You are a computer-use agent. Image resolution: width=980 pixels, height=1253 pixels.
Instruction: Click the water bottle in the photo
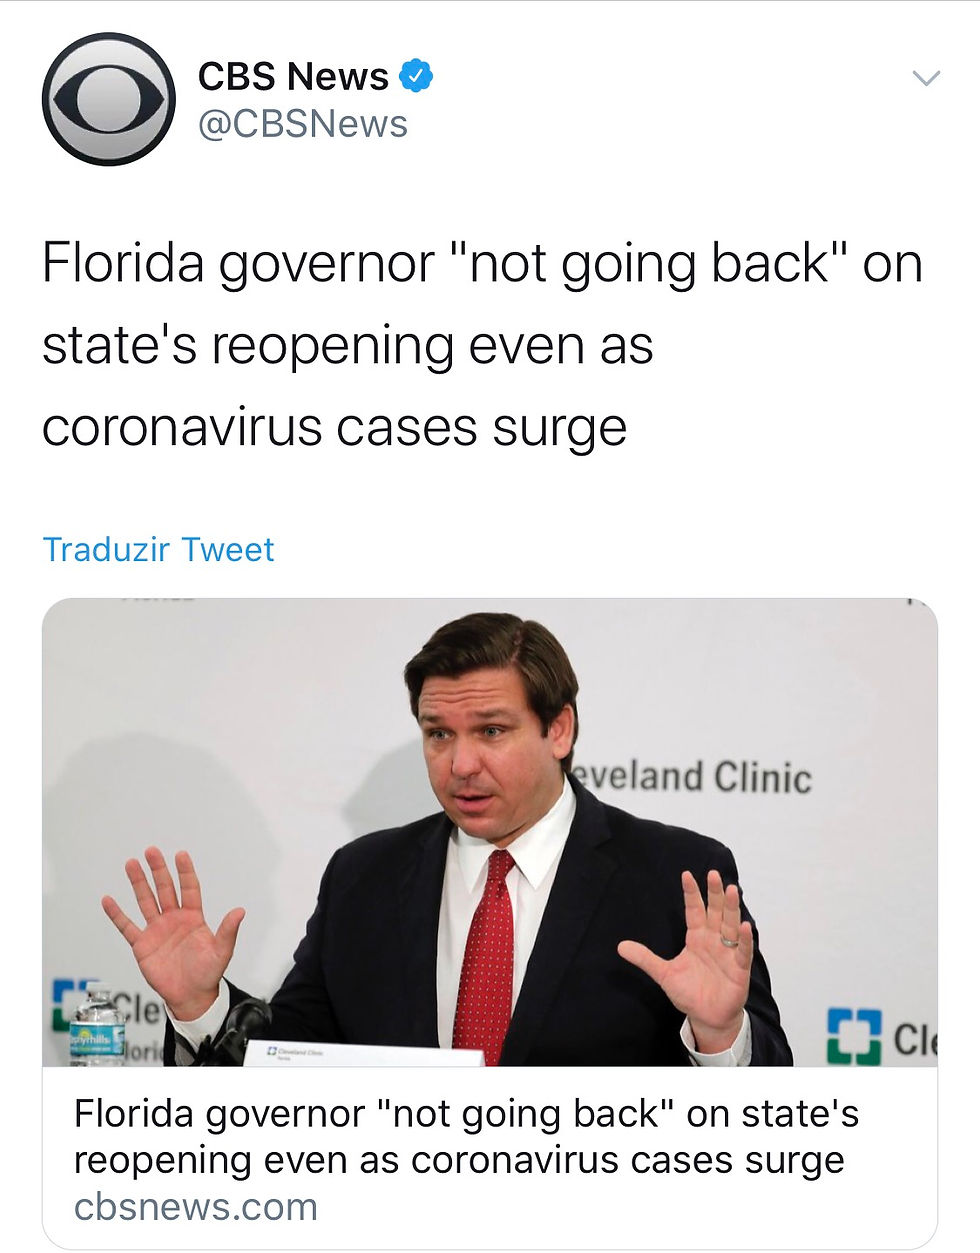(x=97, y=1026)
